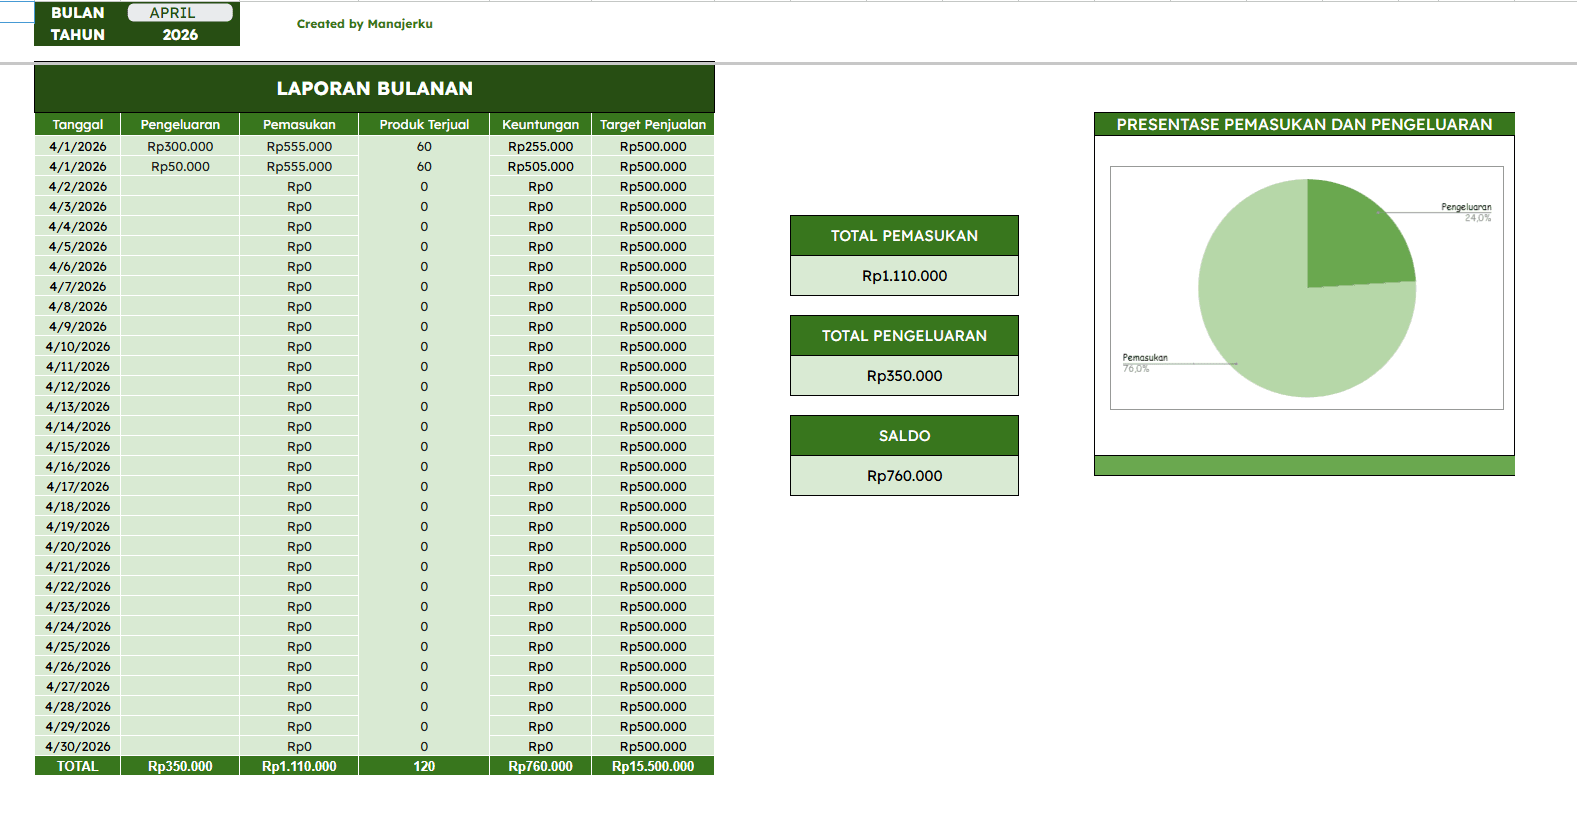Click the date cell 4/10/2026
1577x832 pixels.
[78, 347]
